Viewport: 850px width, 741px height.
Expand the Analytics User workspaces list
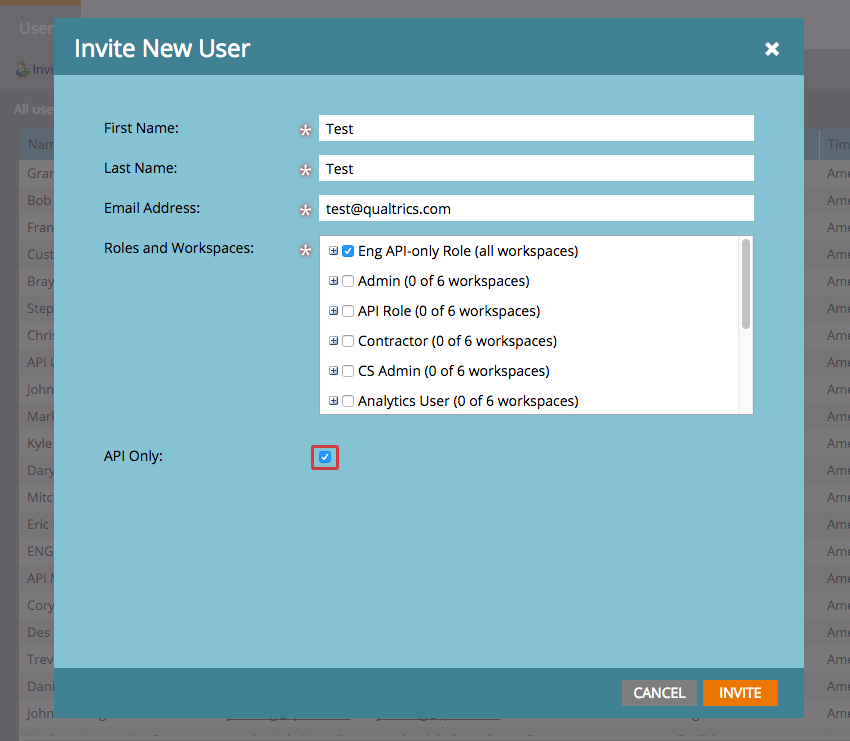334,400
